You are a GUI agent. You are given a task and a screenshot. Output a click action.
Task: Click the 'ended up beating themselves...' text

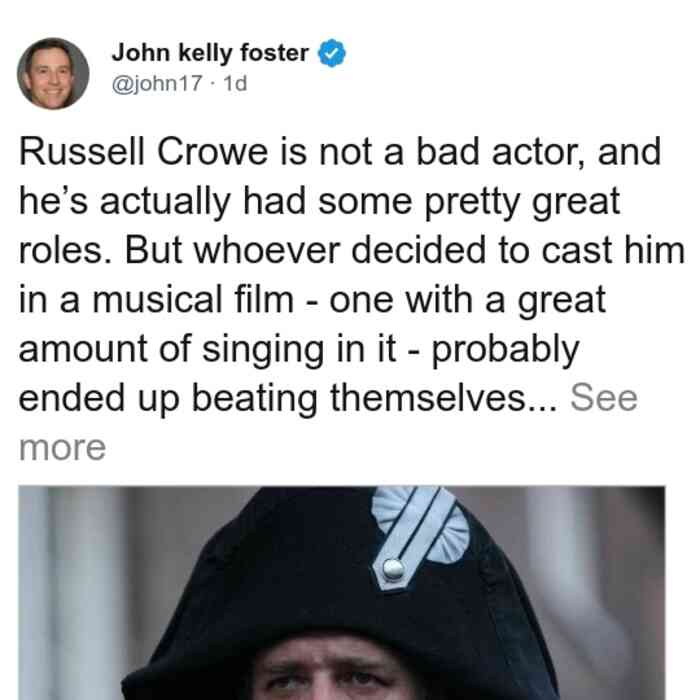click(x=288, y=397)
